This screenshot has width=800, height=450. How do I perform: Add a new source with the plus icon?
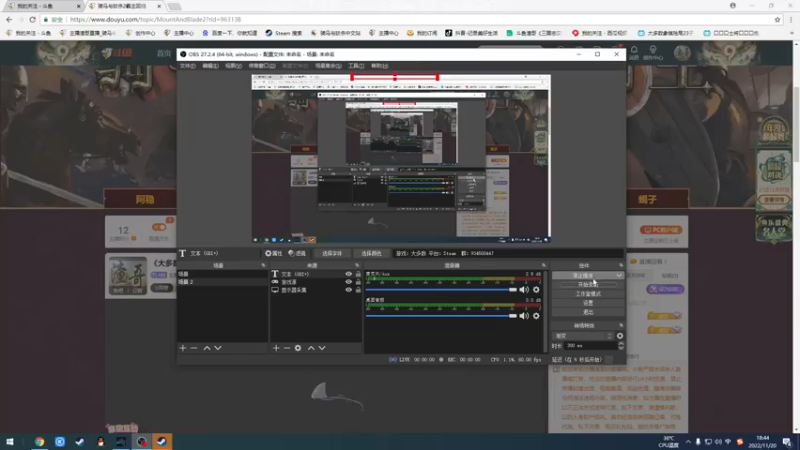coord(276,348)
